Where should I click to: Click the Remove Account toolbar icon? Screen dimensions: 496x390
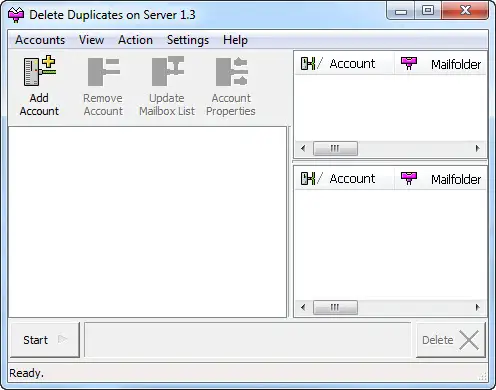pyautogui.click(x=103, y=72)
